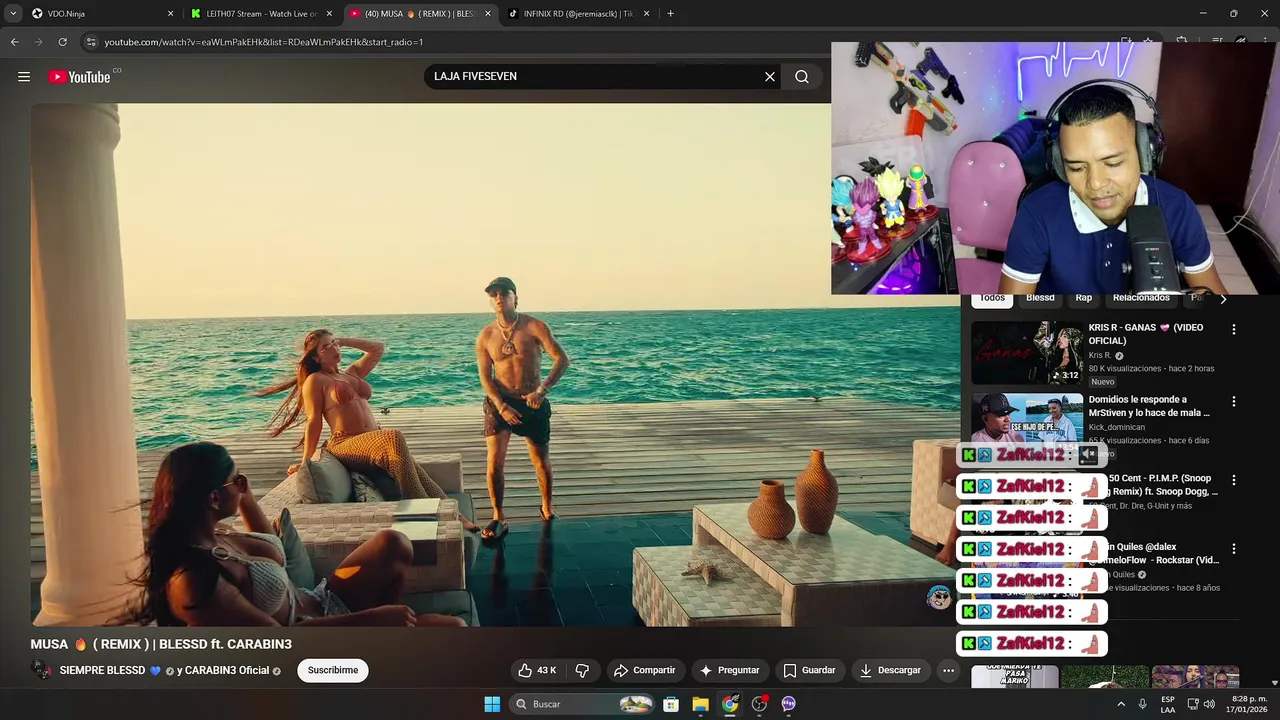
Task: Go back with the browser back arrow
Action: pos(15,42)
